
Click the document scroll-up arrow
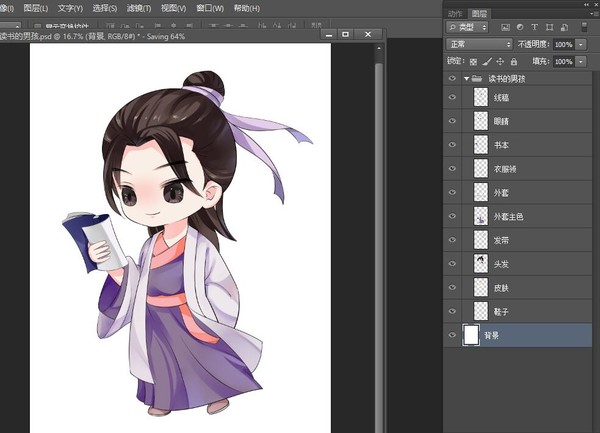coord(379,49)
